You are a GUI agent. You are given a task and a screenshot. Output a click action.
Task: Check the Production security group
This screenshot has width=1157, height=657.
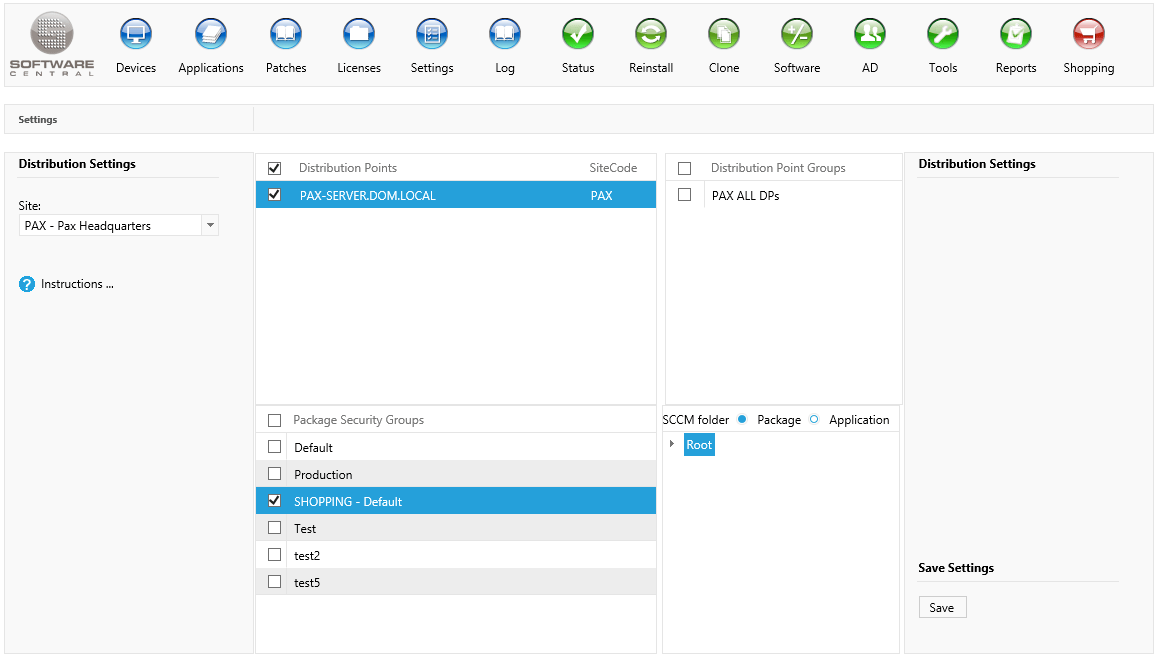pyautogui.click(x=274, y=473)
